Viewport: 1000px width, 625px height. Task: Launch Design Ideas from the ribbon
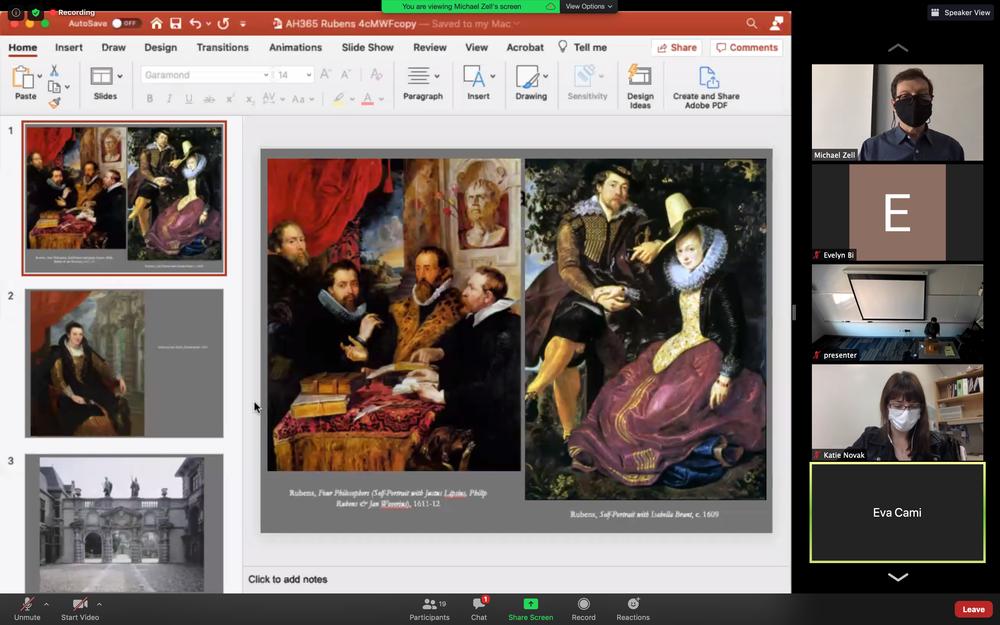point(640,76)
